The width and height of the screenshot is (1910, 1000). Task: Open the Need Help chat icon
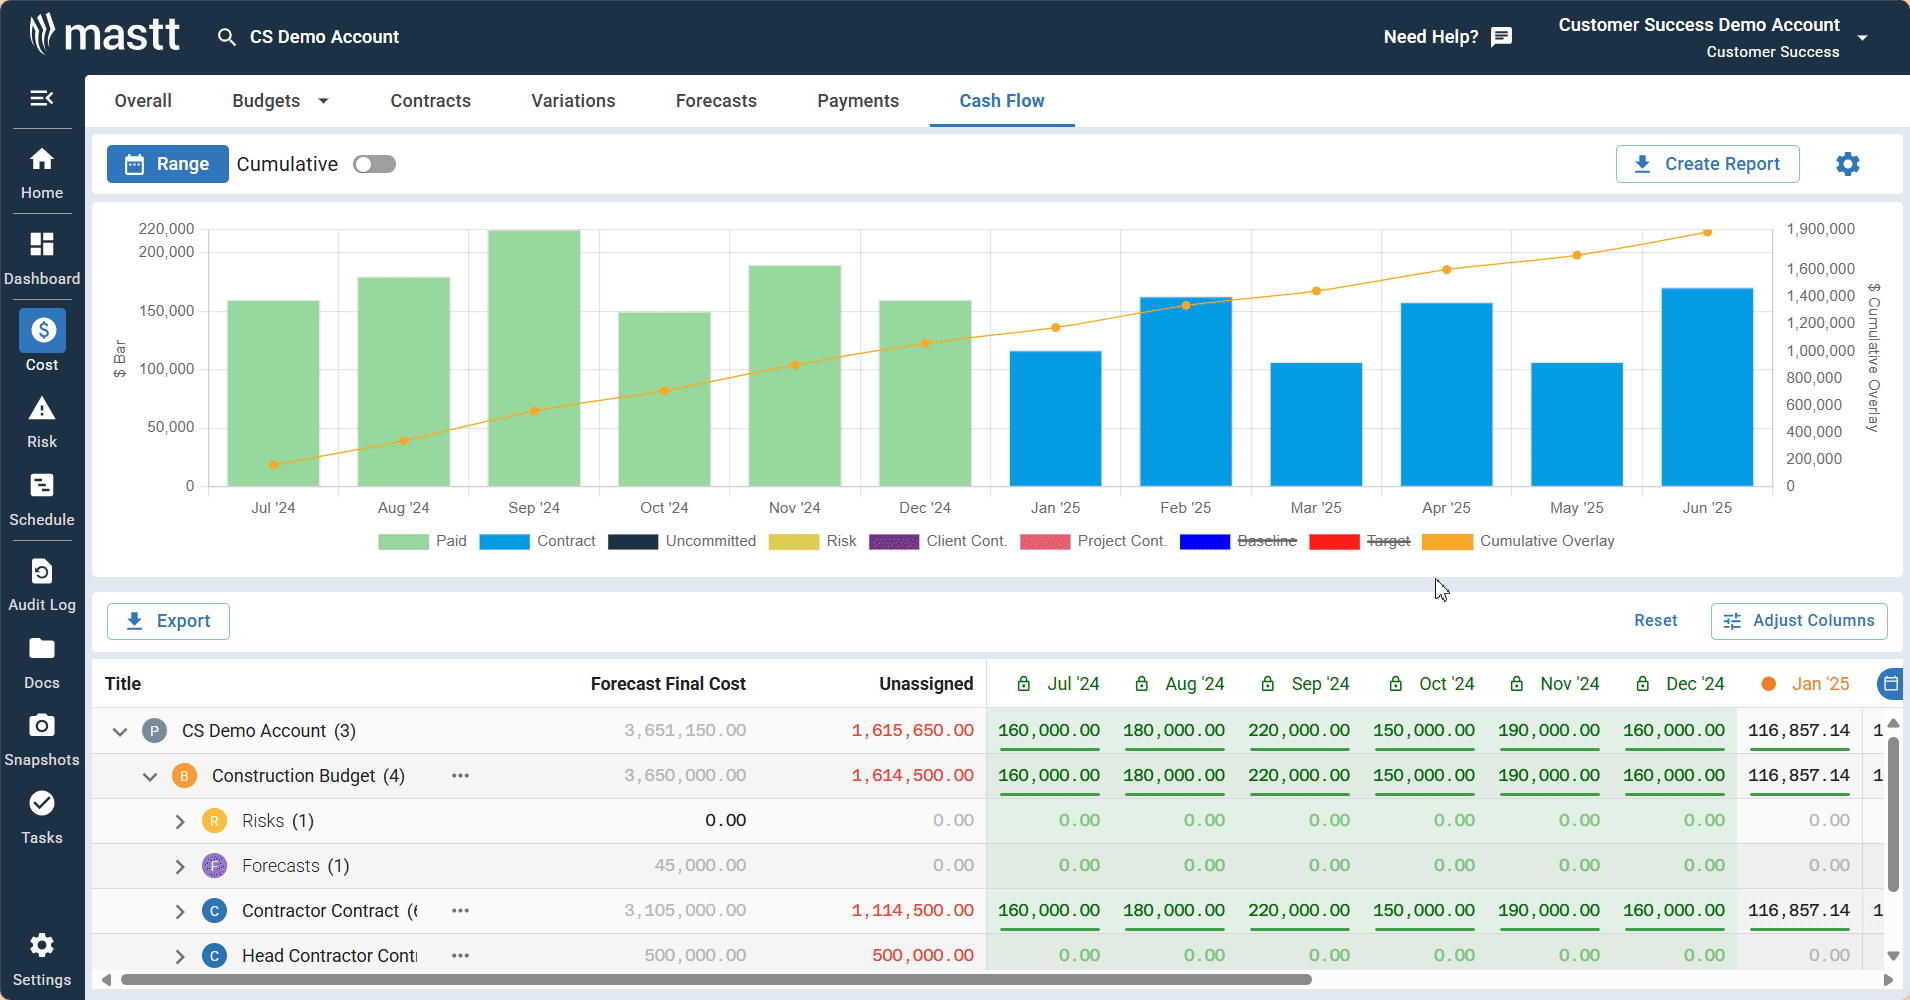click(x=1501, y=36)
